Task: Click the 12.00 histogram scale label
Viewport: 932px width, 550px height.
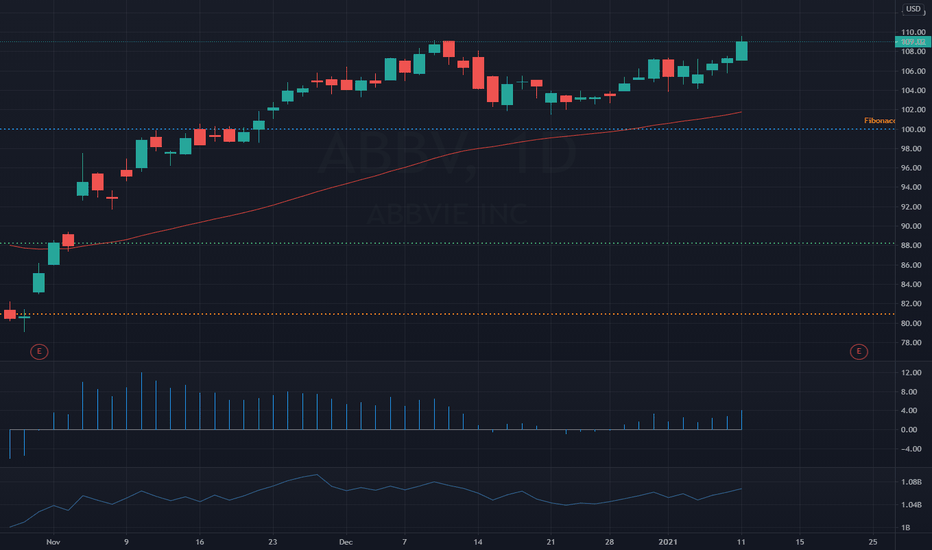Action: (912, 373)
